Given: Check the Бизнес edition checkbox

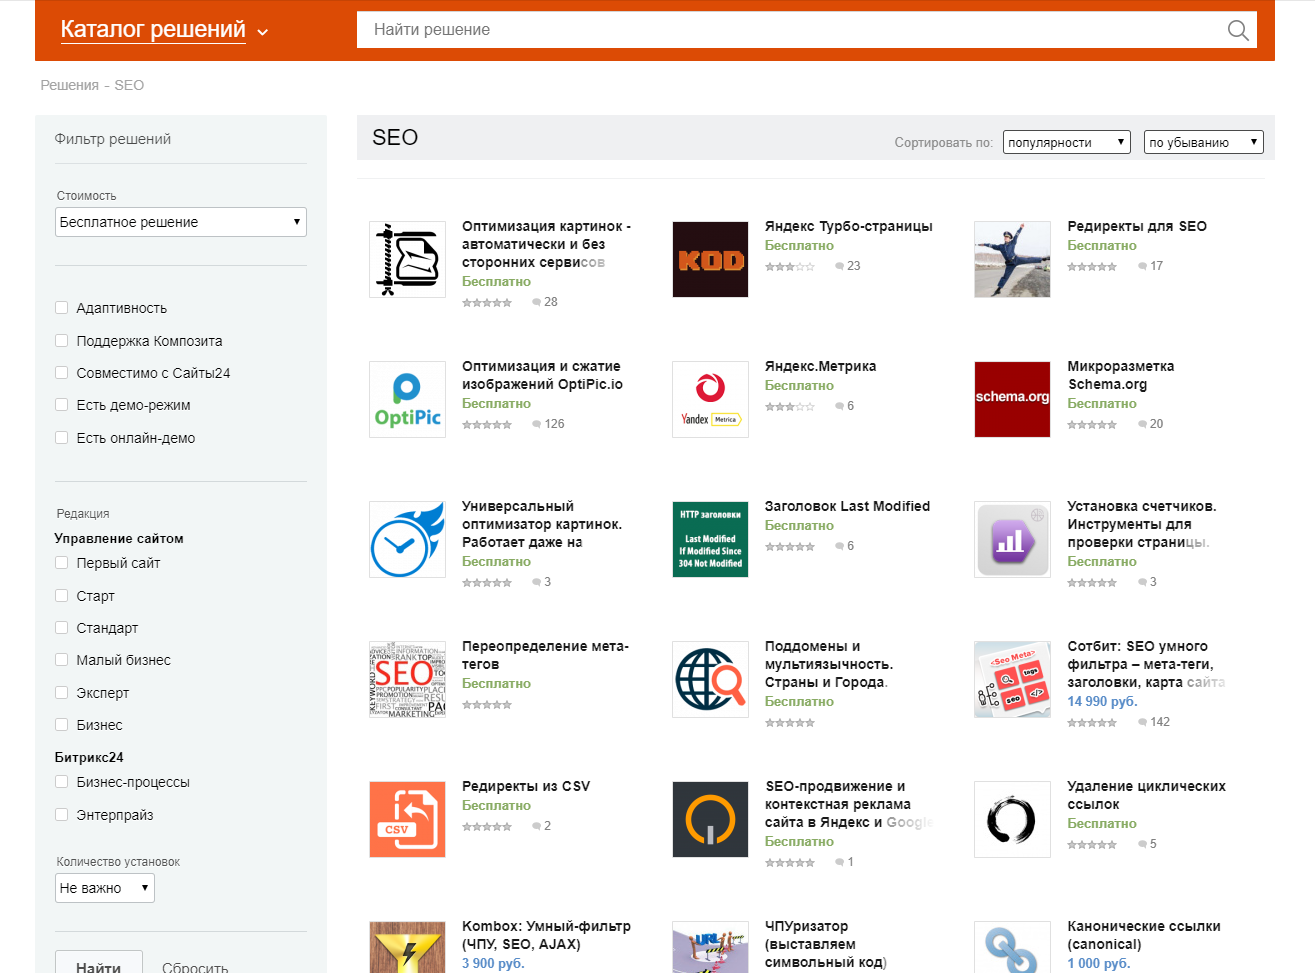Looking at the screenshot, I should [62, 725].
